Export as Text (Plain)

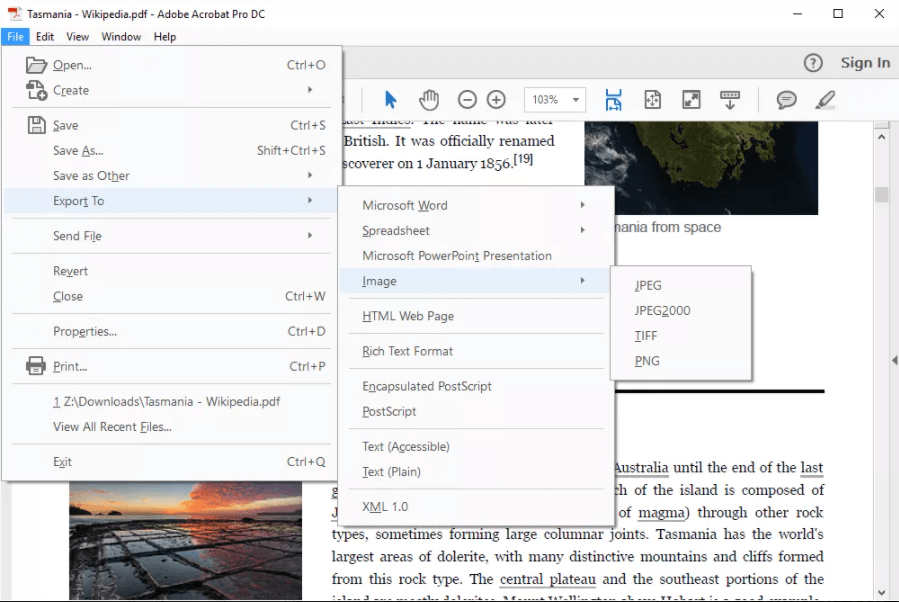[475, 471]
